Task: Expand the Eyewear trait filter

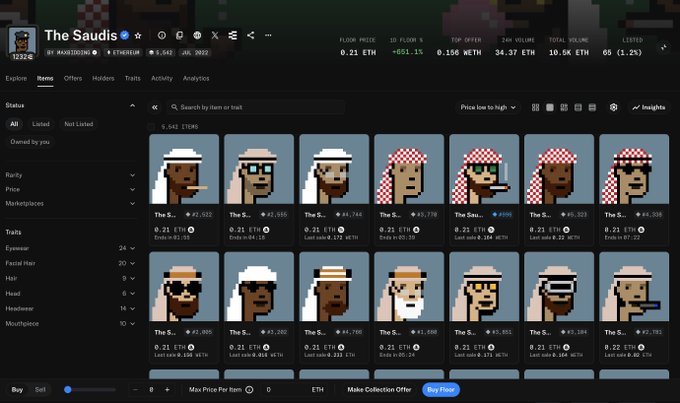Action: point(70,249)
